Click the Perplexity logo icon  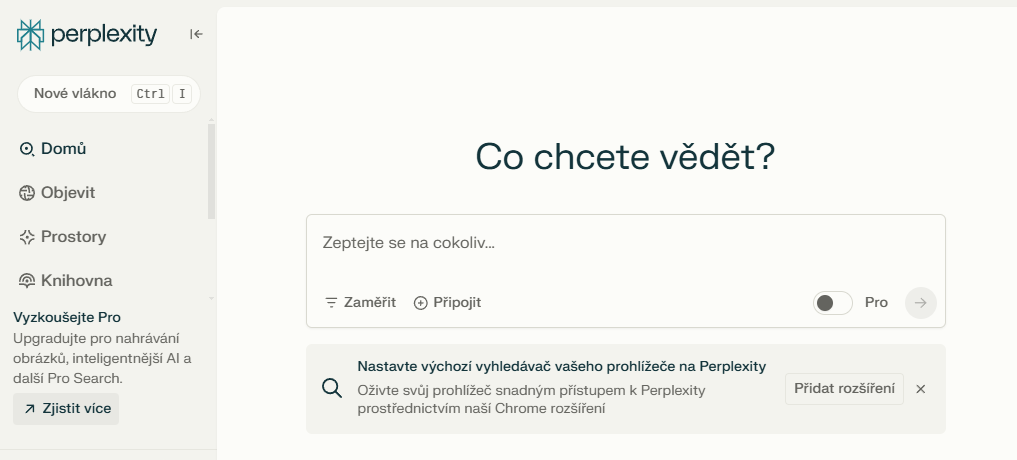coord(30,34)
